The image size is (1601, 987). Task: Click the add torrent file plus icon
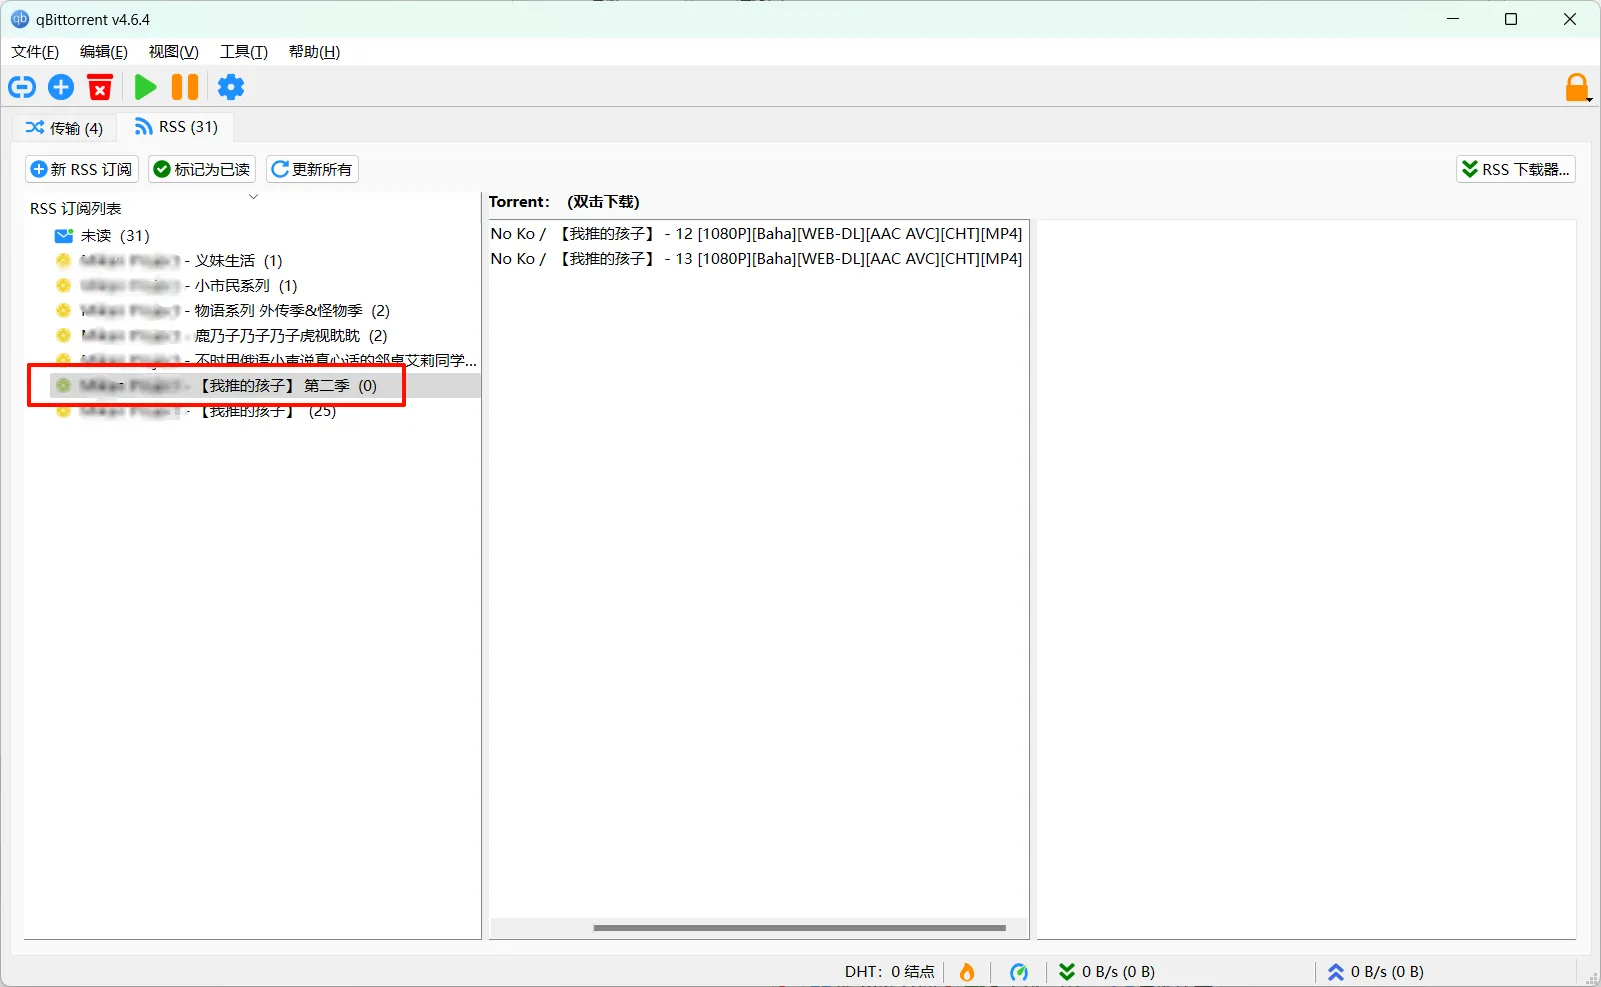[x=61, y=87]
